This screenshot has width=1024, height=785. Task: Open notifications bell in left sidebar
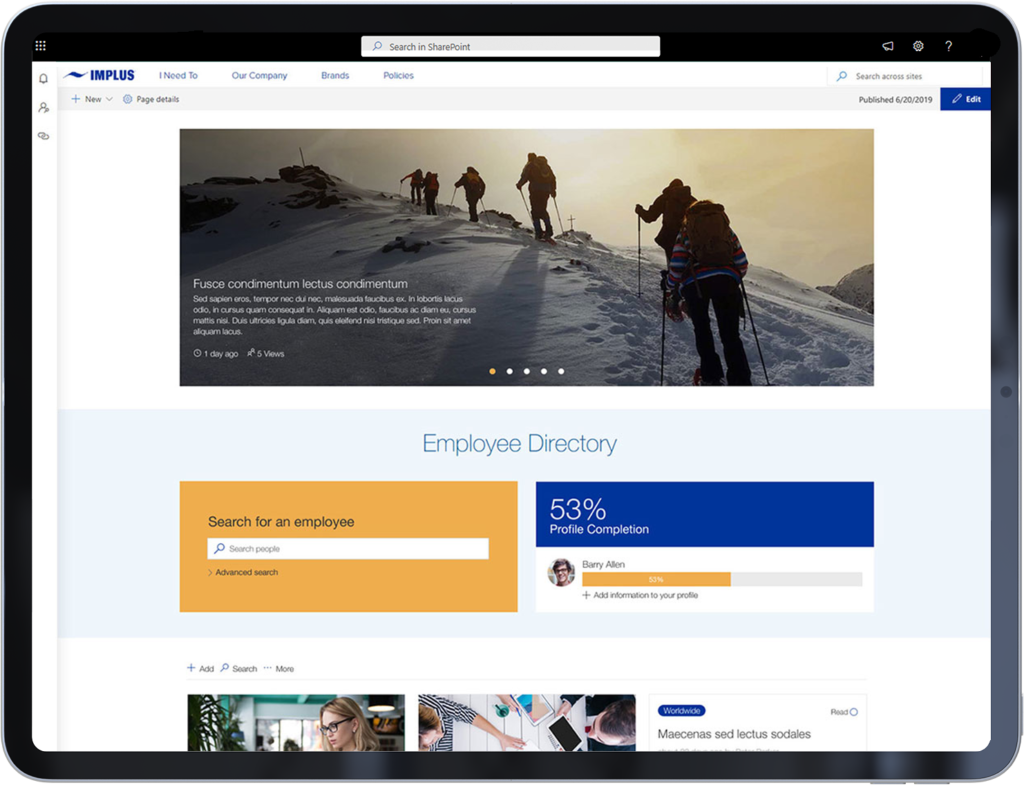(42, 77)
